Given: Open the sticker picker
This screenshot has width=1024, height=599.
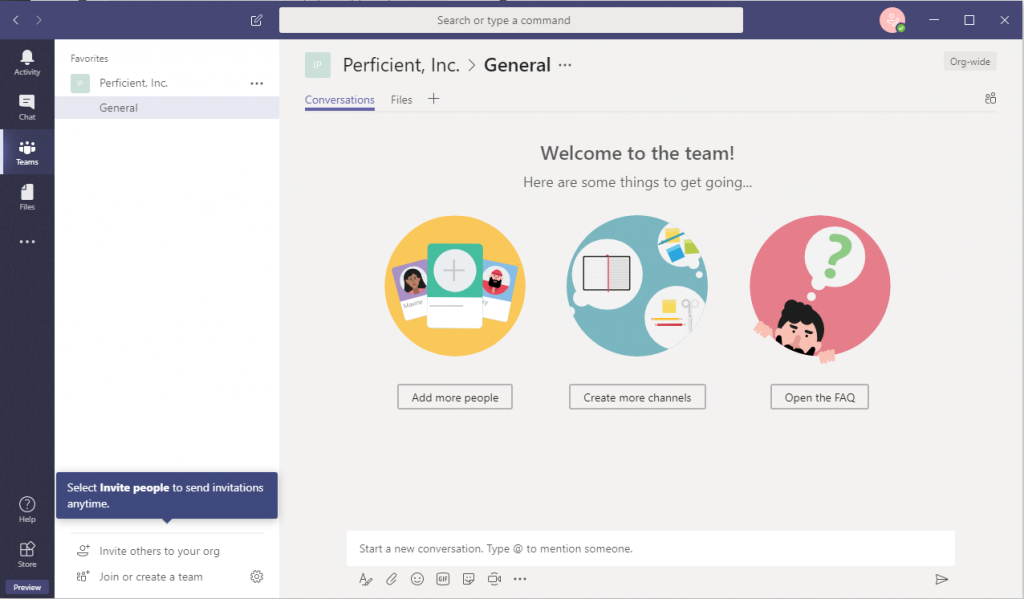Looking at the screenshot, I should click(x=468, y=579).
